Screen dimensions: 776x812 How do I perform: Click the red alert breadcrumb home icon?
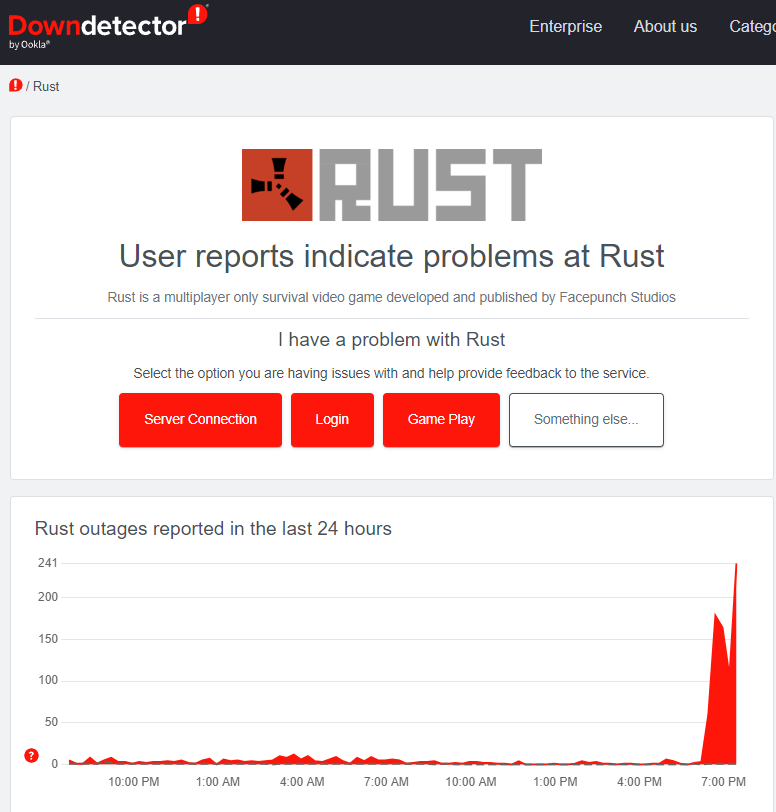[x=16, y=85]
